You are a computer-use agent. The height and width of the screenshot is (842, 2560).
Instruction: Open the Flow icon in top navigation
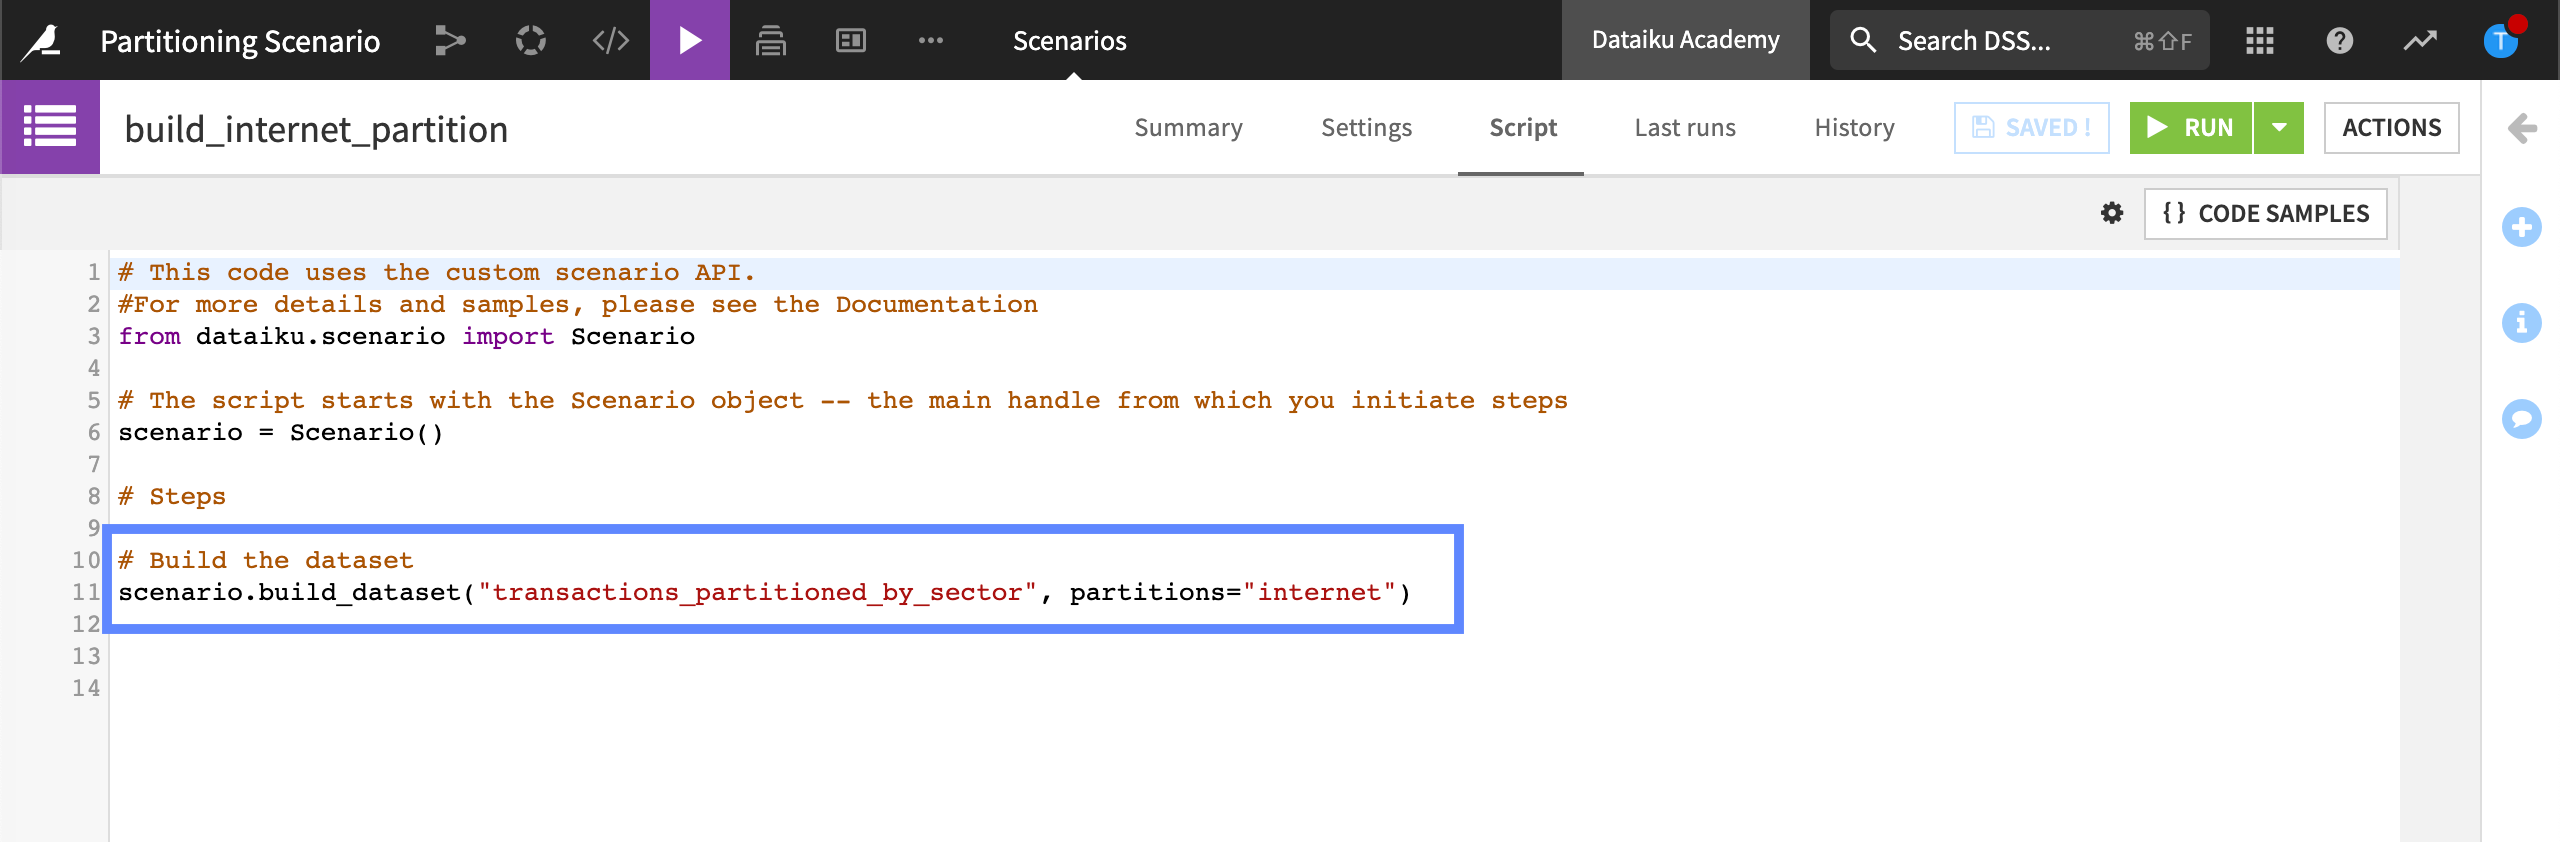coord(450,41)
